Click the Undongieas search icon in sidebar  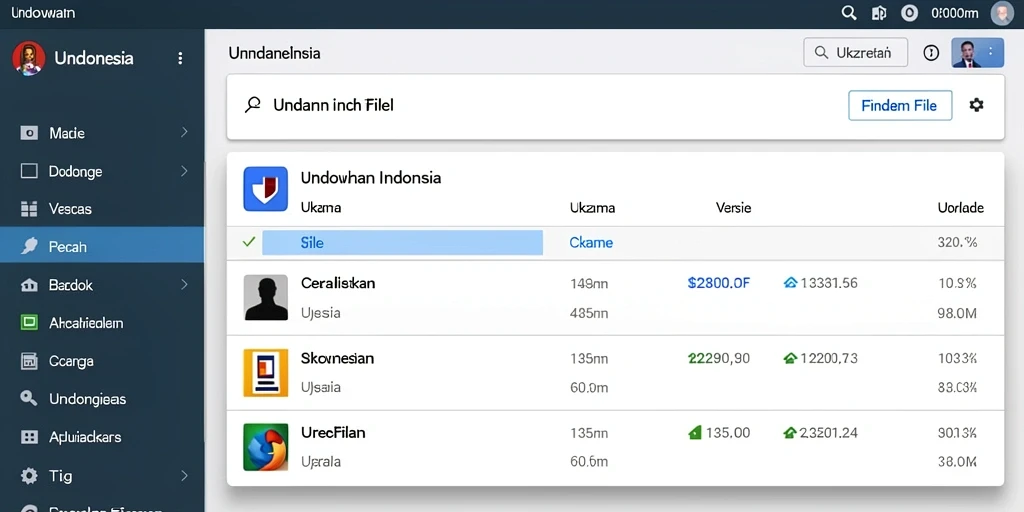[29, 398]
